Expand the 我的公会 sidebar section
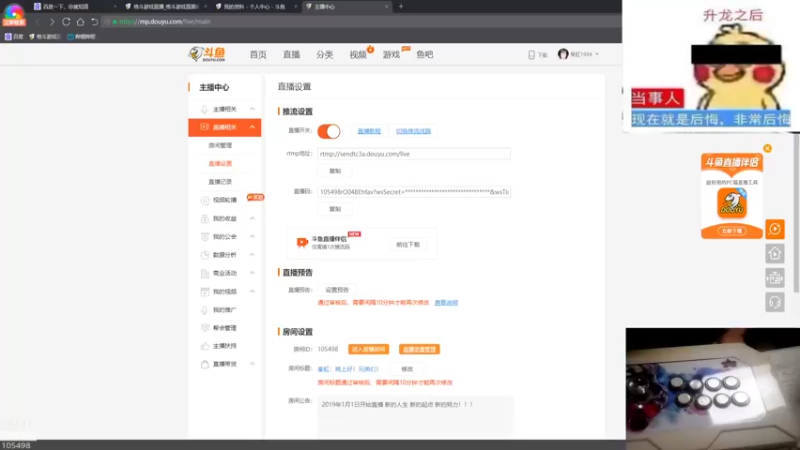 252,237
